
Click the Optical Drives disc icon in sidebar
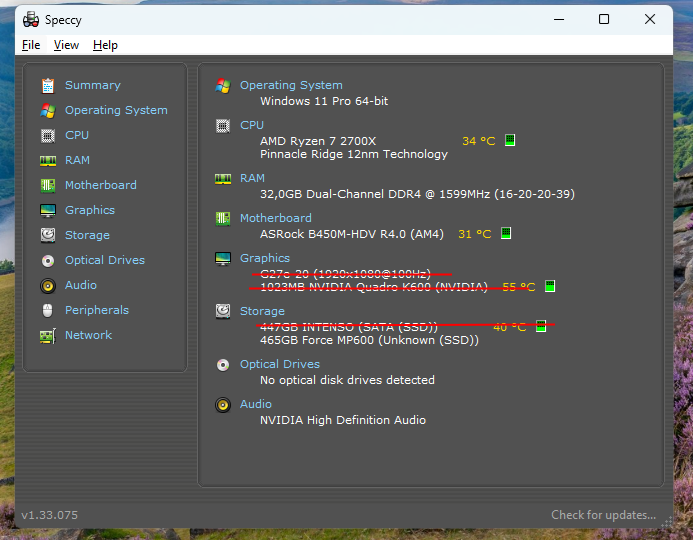pyautogui.click(x=48, y=261)
